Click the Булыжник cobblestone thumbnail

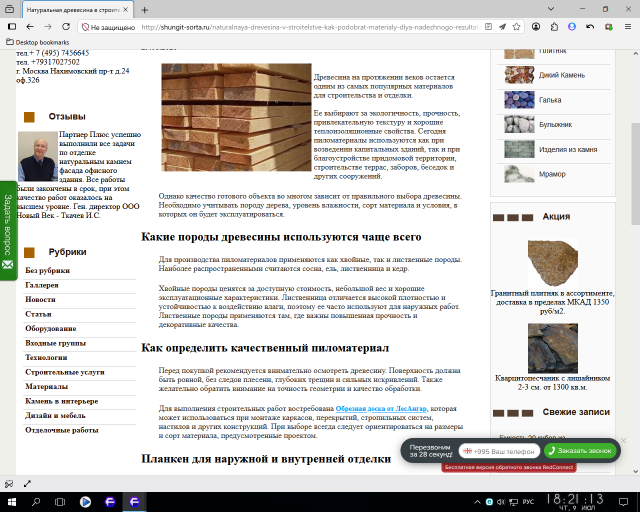click(x=519, y=125)
